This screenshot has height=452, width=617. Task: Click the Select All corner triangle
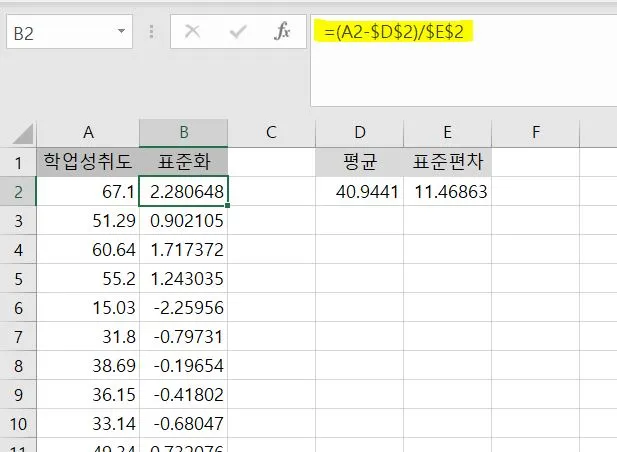pyautogui.click(x=23, y=134)
